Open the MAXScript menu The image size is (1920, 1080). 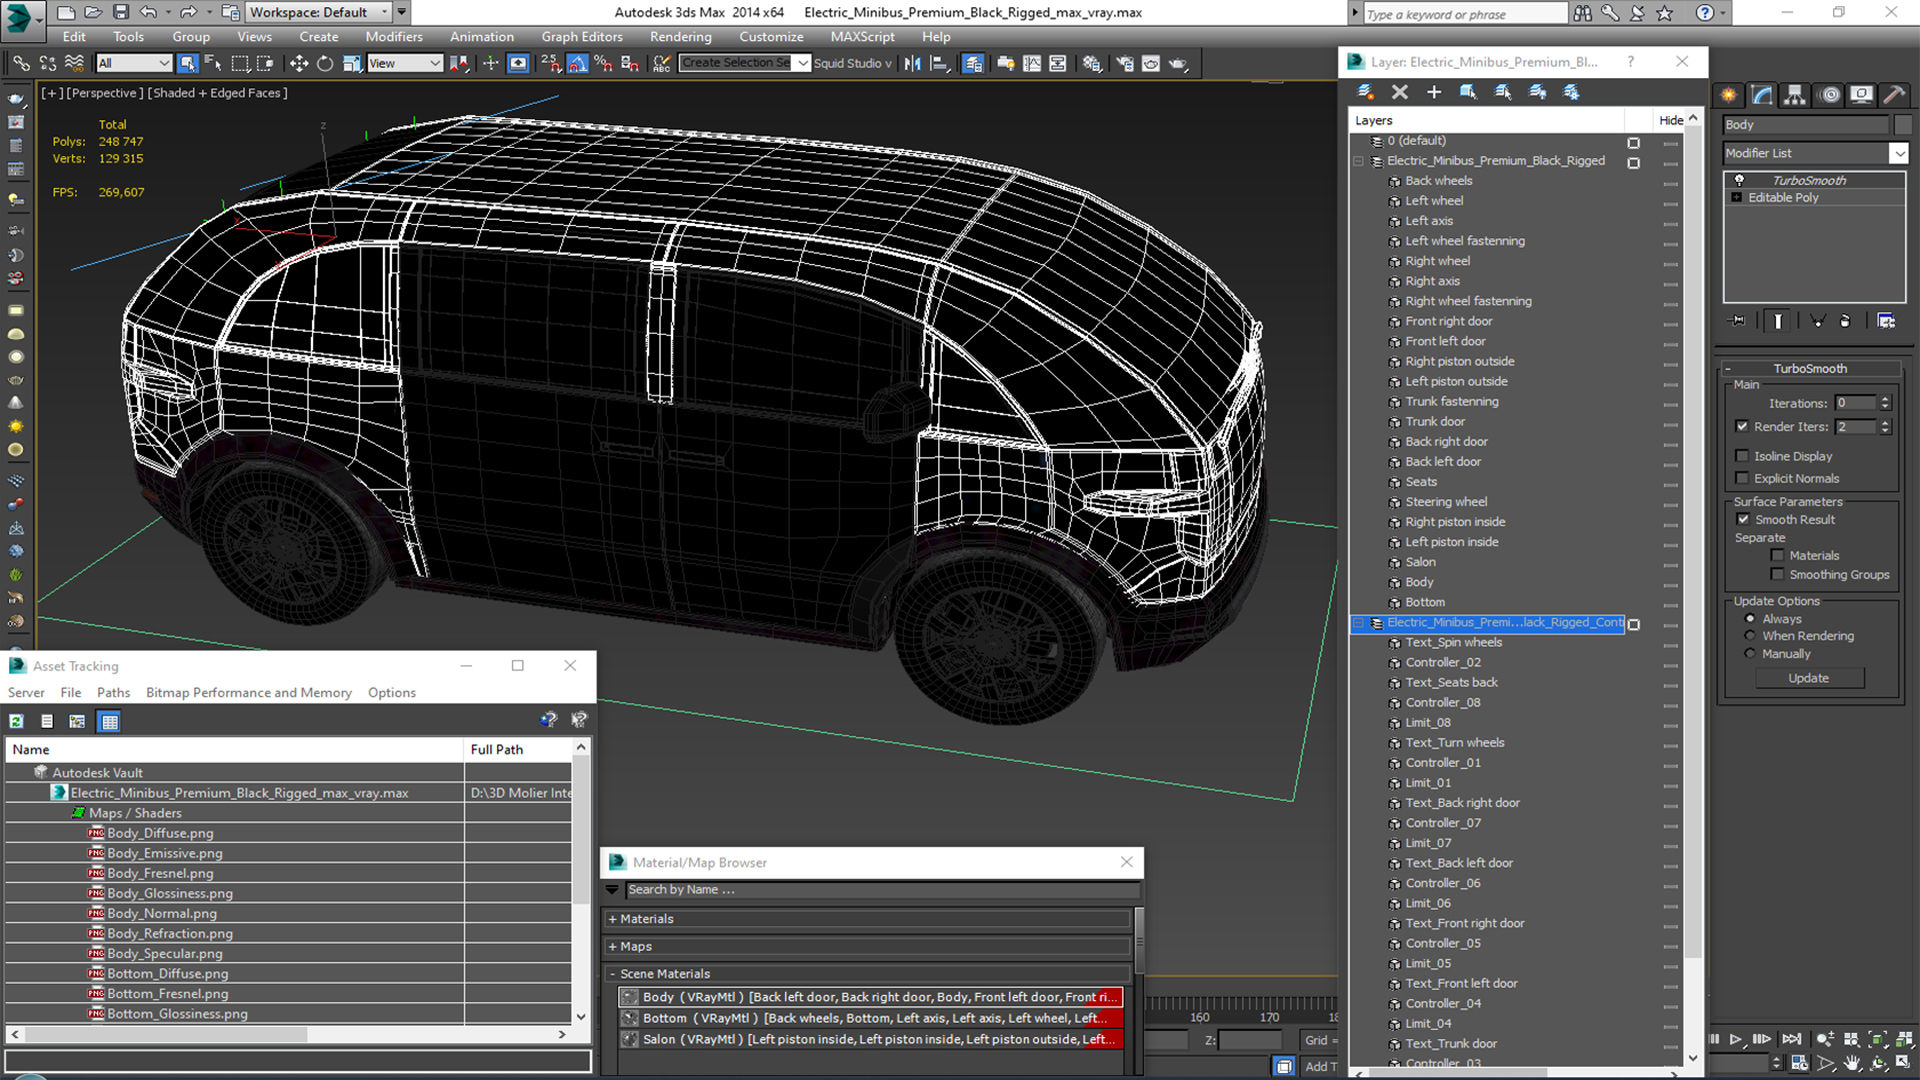862,37
